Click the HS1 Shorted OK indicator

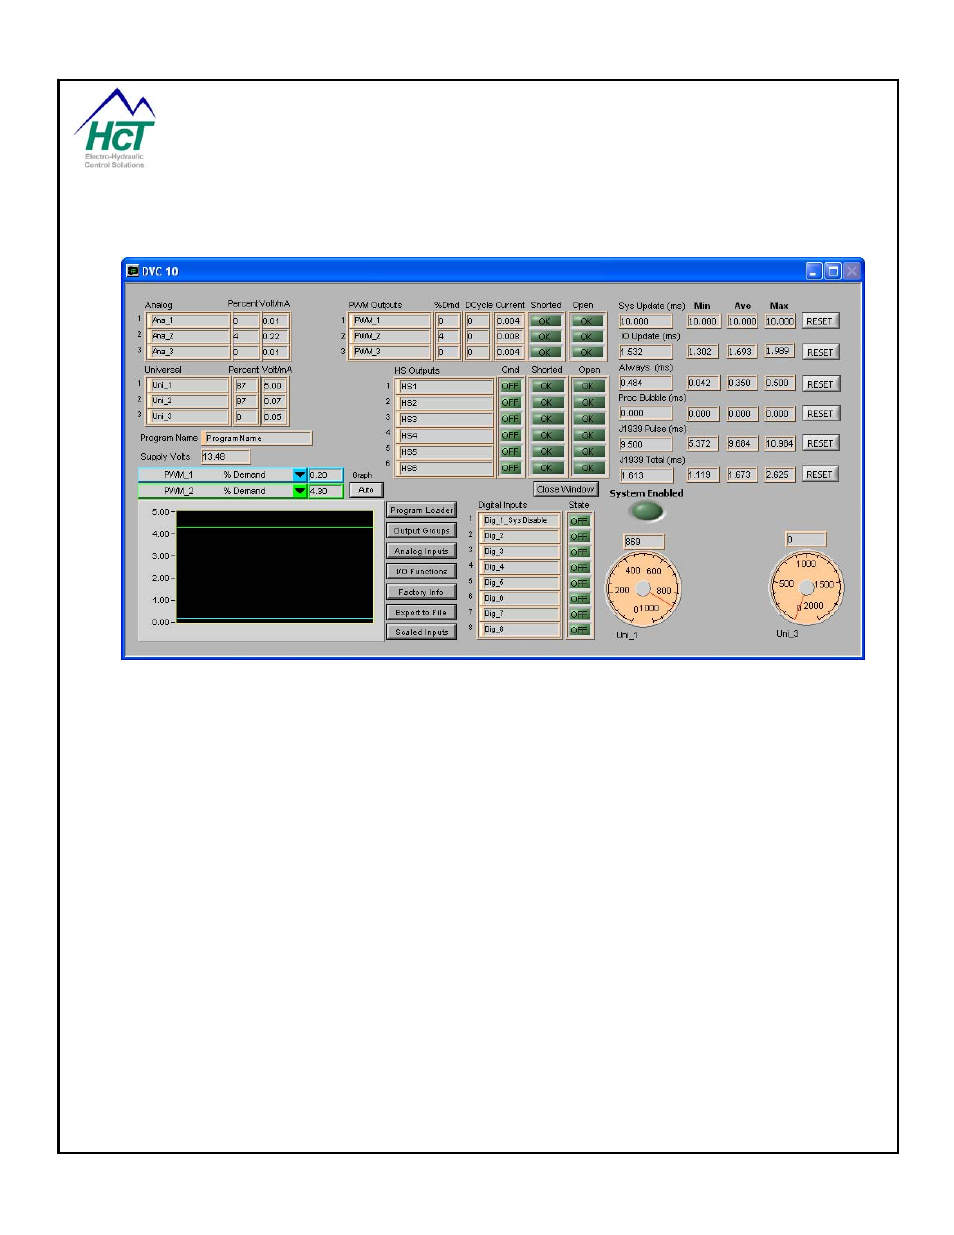546,386
